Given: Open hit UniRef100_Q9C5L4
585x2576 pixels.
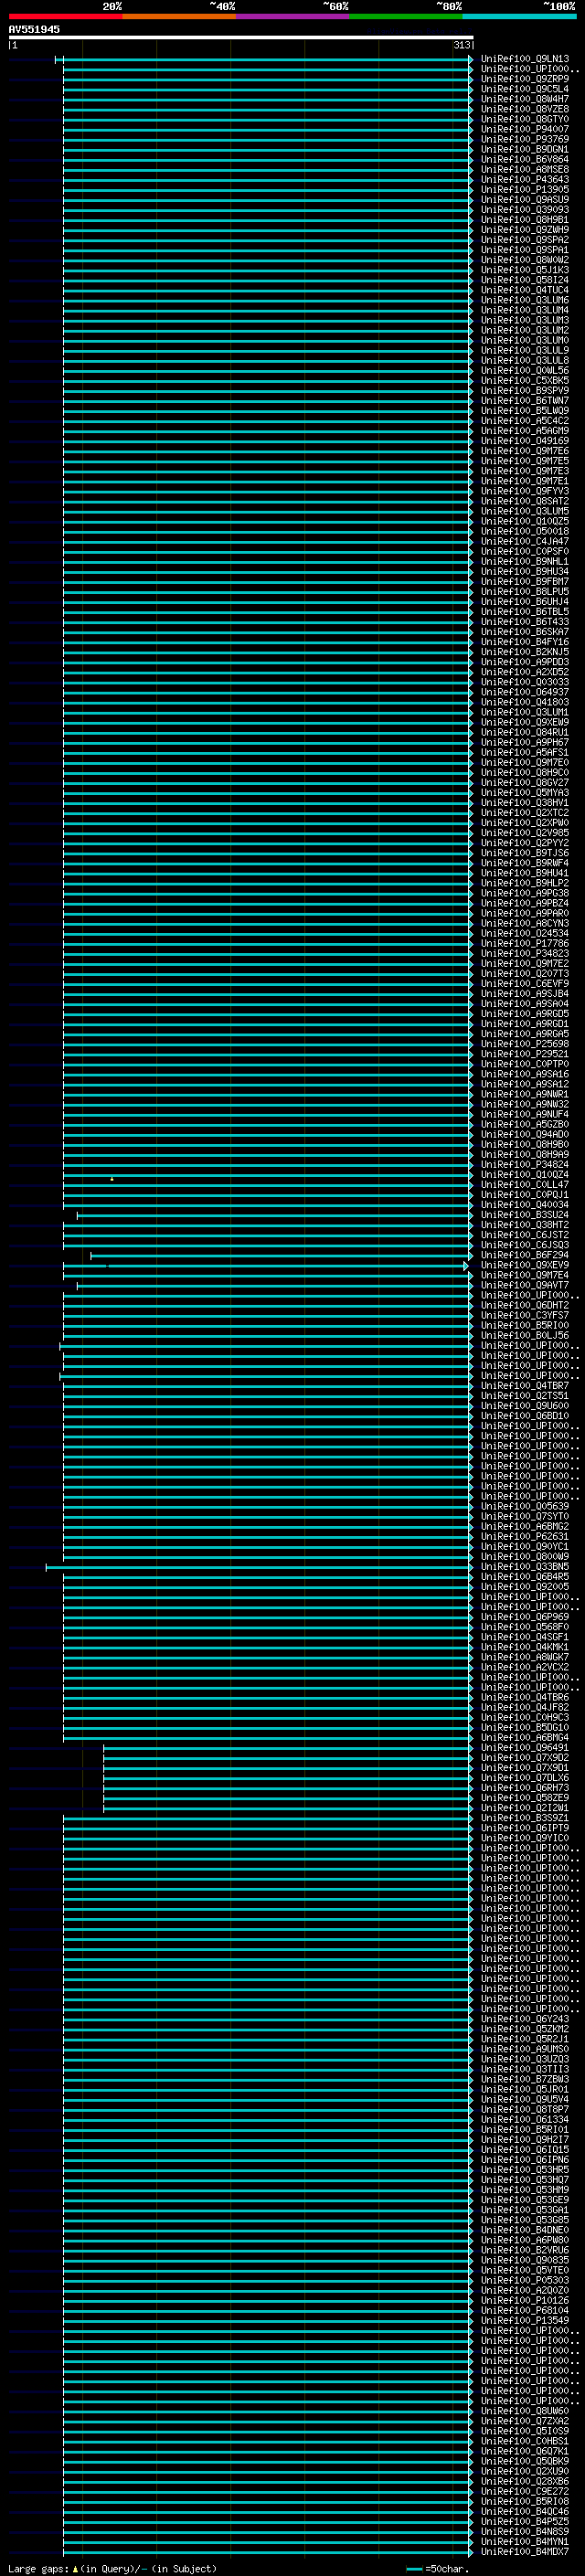Looking at the screenshot, I should click(x=525, y=89).
